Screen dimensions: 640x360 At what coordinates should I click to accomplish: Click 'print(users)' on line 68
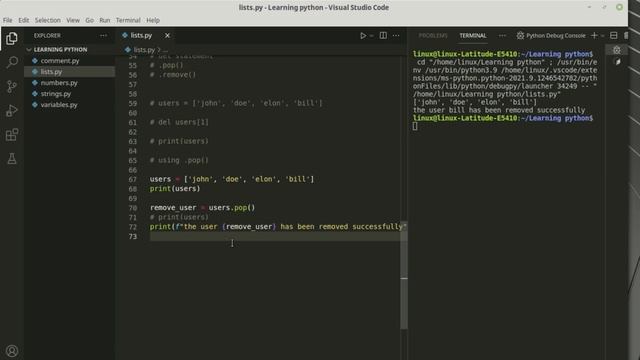[x=175, y=189]
